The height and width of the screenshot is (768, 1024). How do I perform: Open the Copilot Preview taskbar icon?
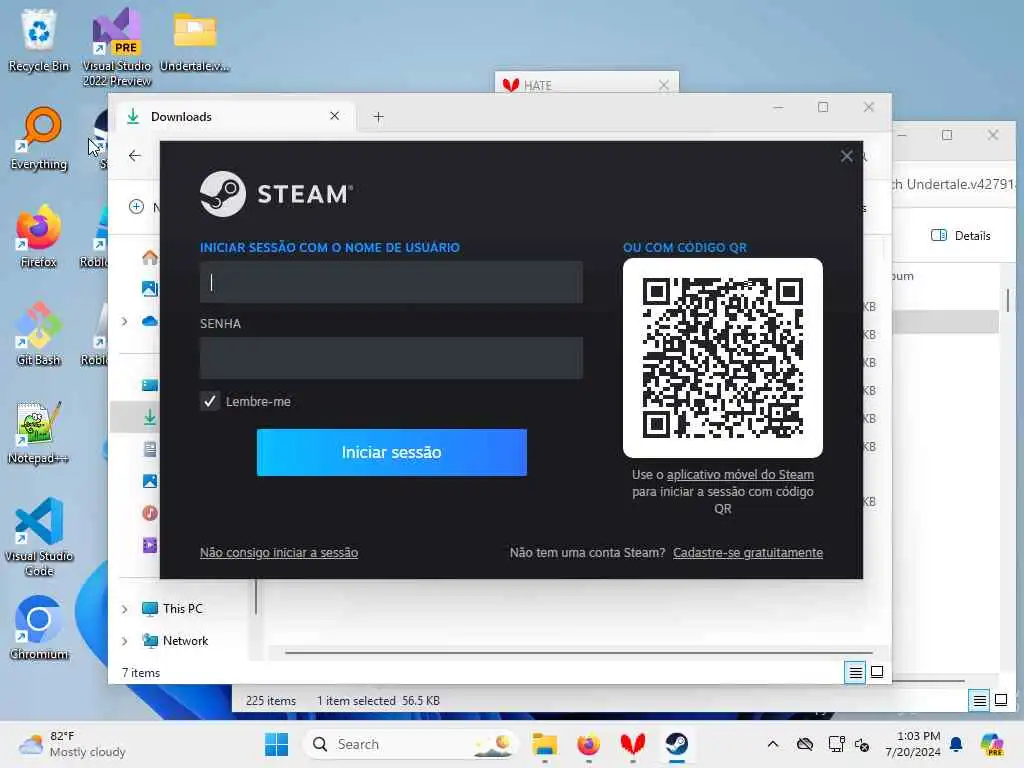[992, 744]
